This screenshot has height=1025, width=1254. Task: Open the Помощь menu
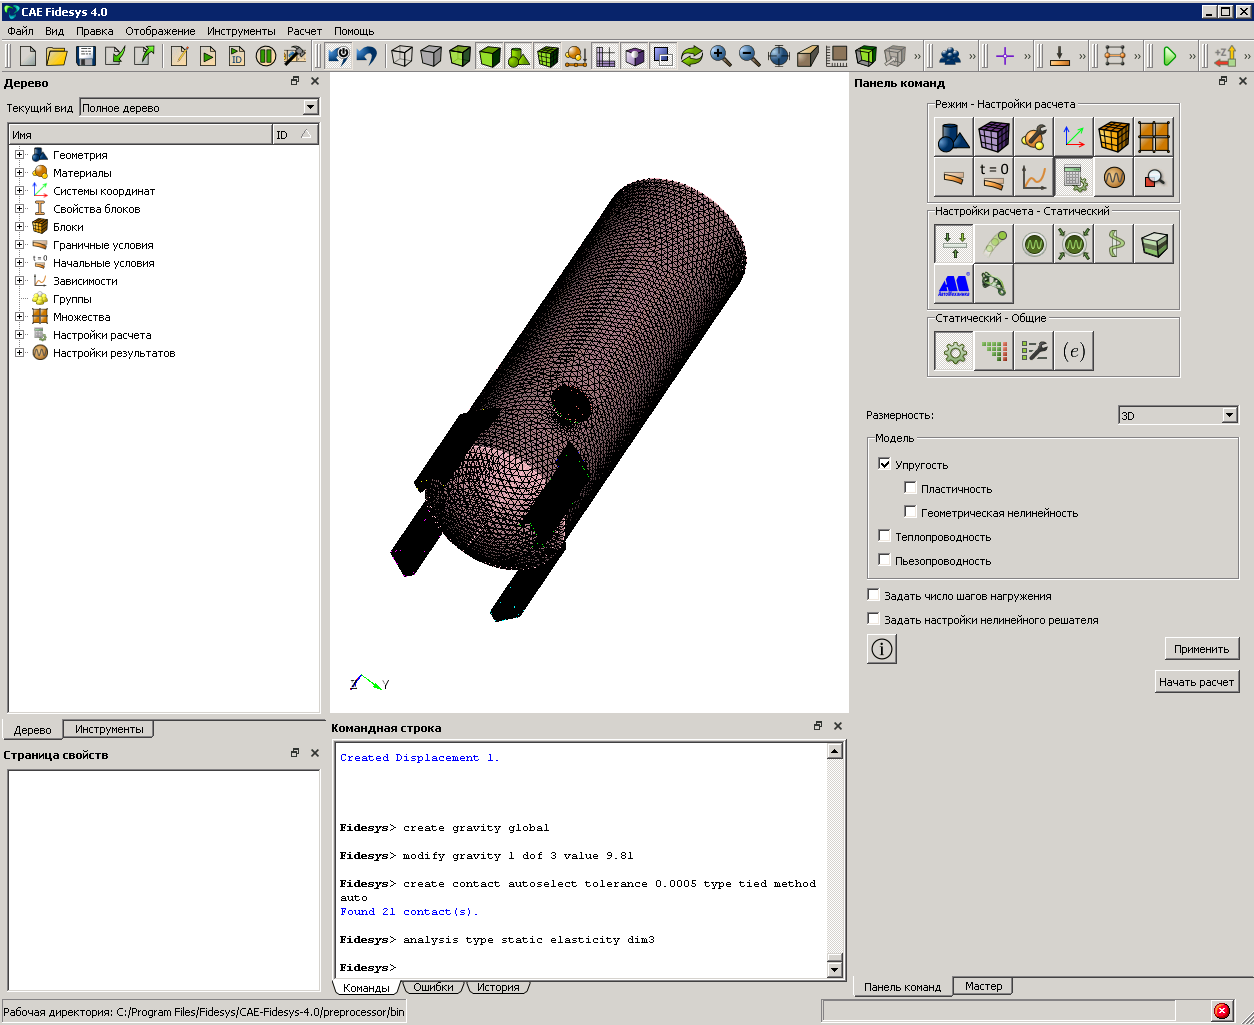[354, 31]
